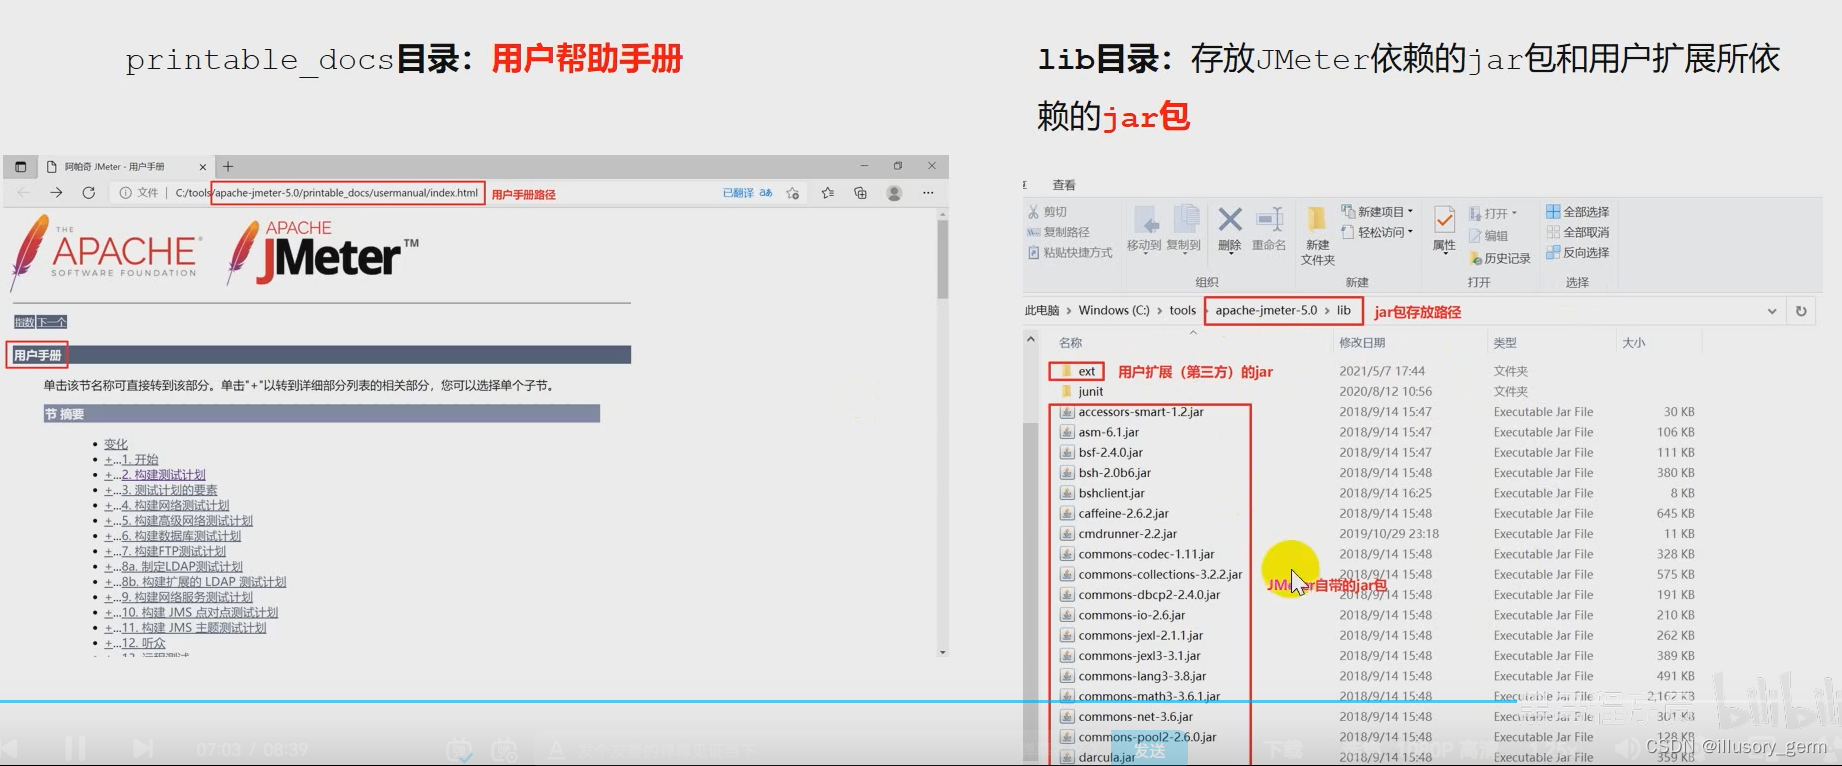Image resolution: width=1842 pixels, height=766 pixels.
Task: Click breadcrumb chevron after Windows (C:)
Action: [x=1160, y=311]
